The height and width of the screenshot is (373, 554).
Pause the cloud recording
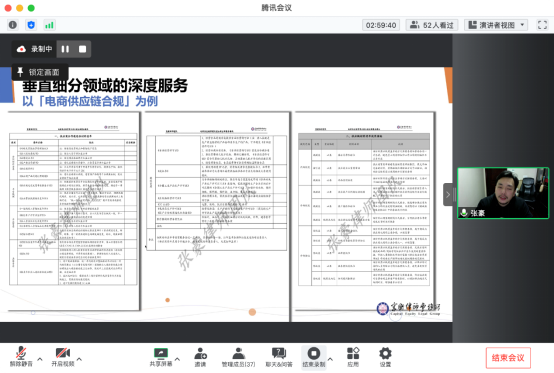pos(65,49)
